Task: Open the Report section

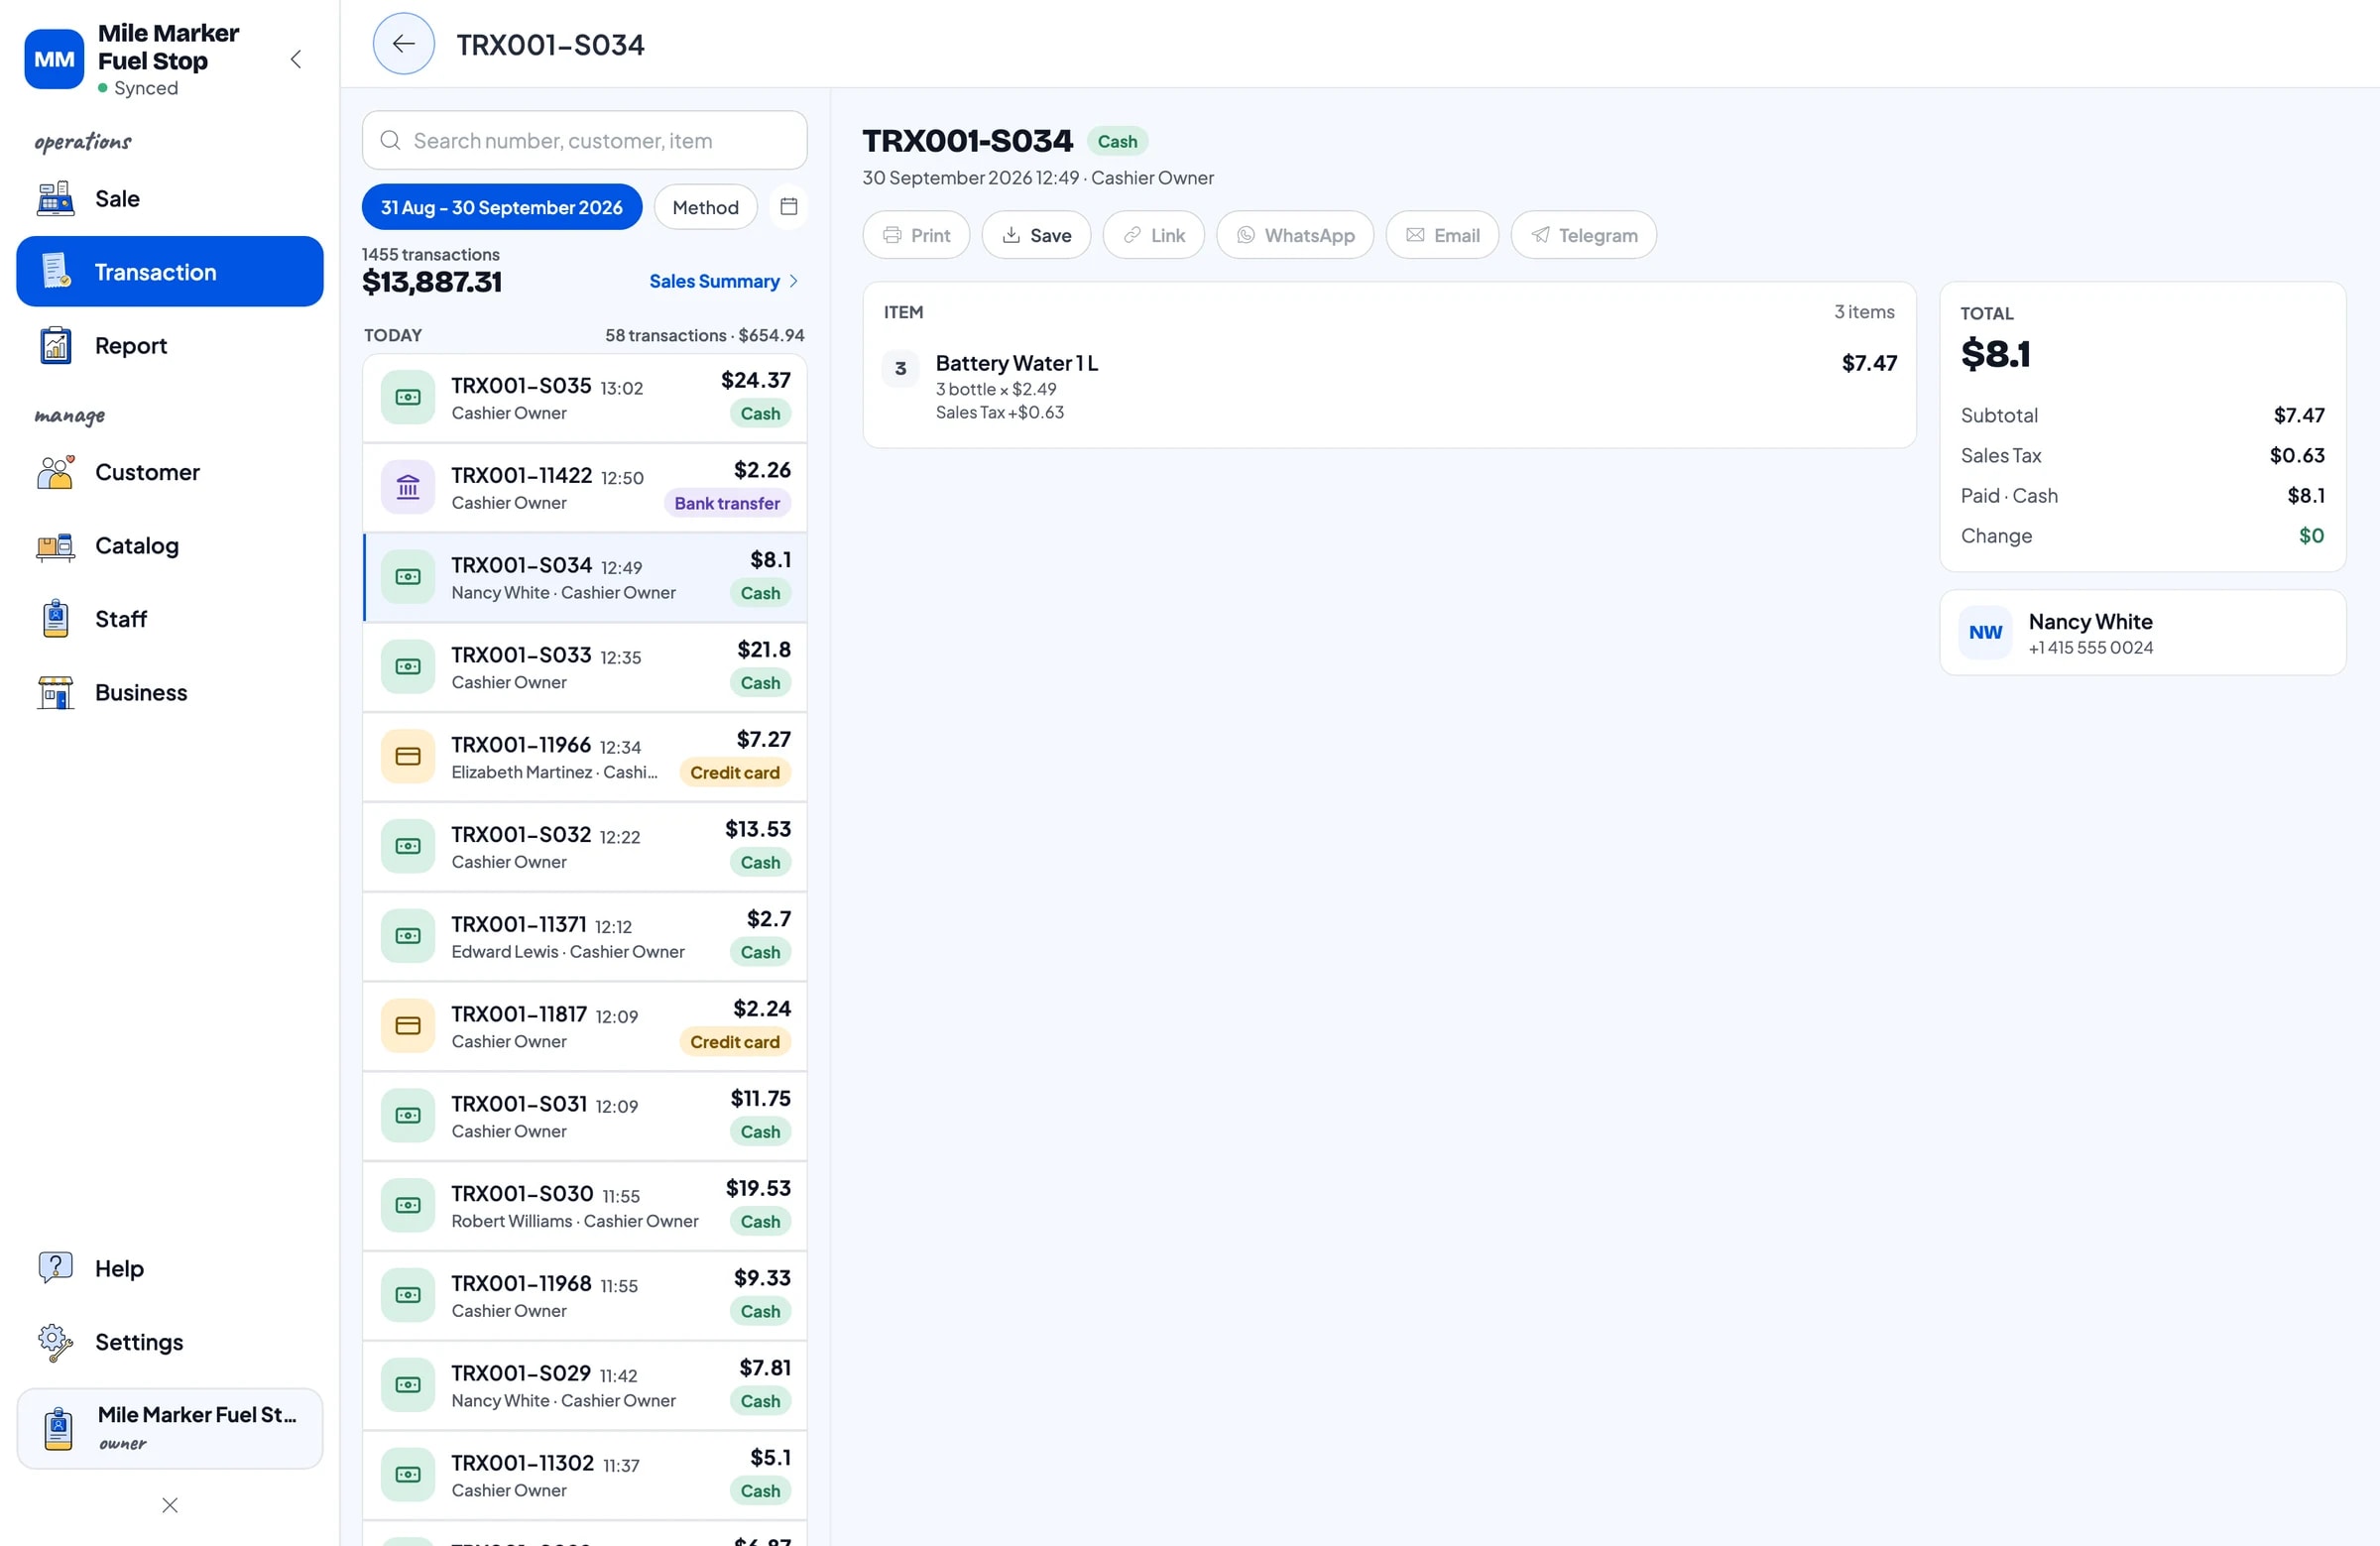Action: (170, 345)
